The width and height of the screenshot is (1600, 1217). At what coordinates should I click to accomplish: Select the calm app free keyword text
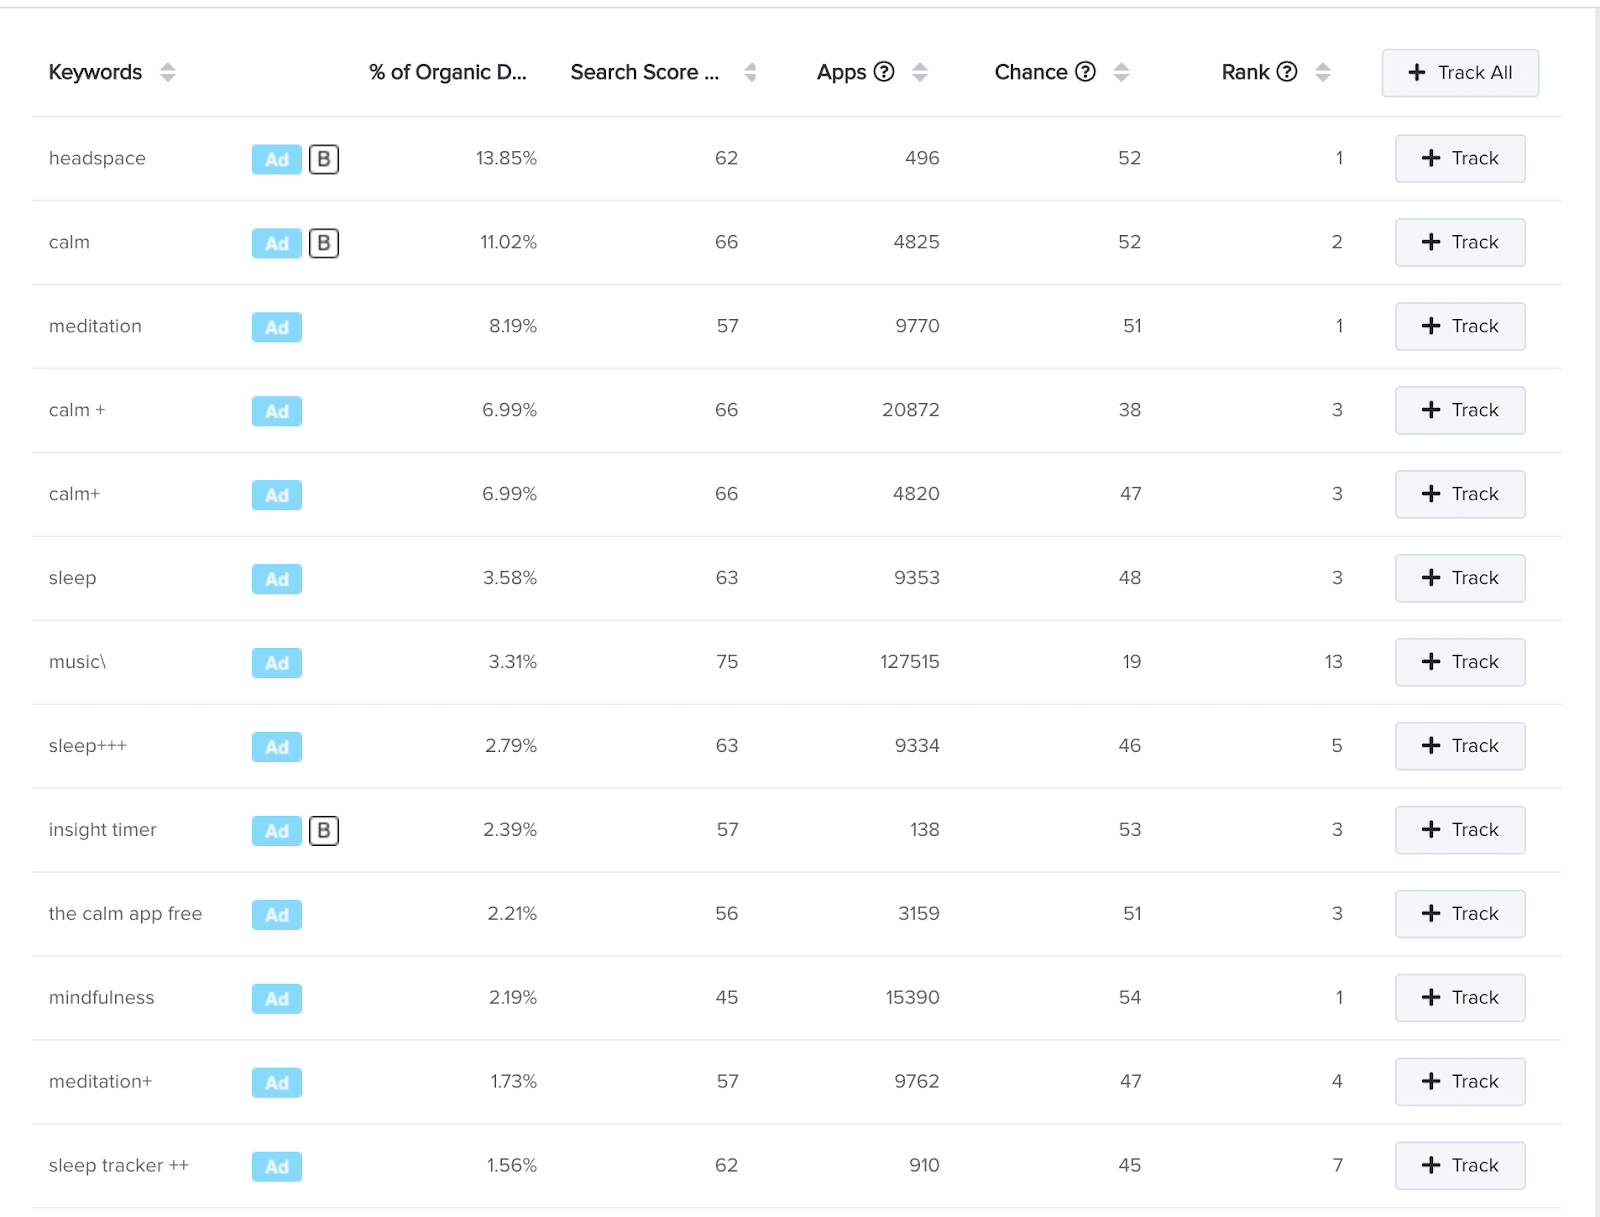125,914
